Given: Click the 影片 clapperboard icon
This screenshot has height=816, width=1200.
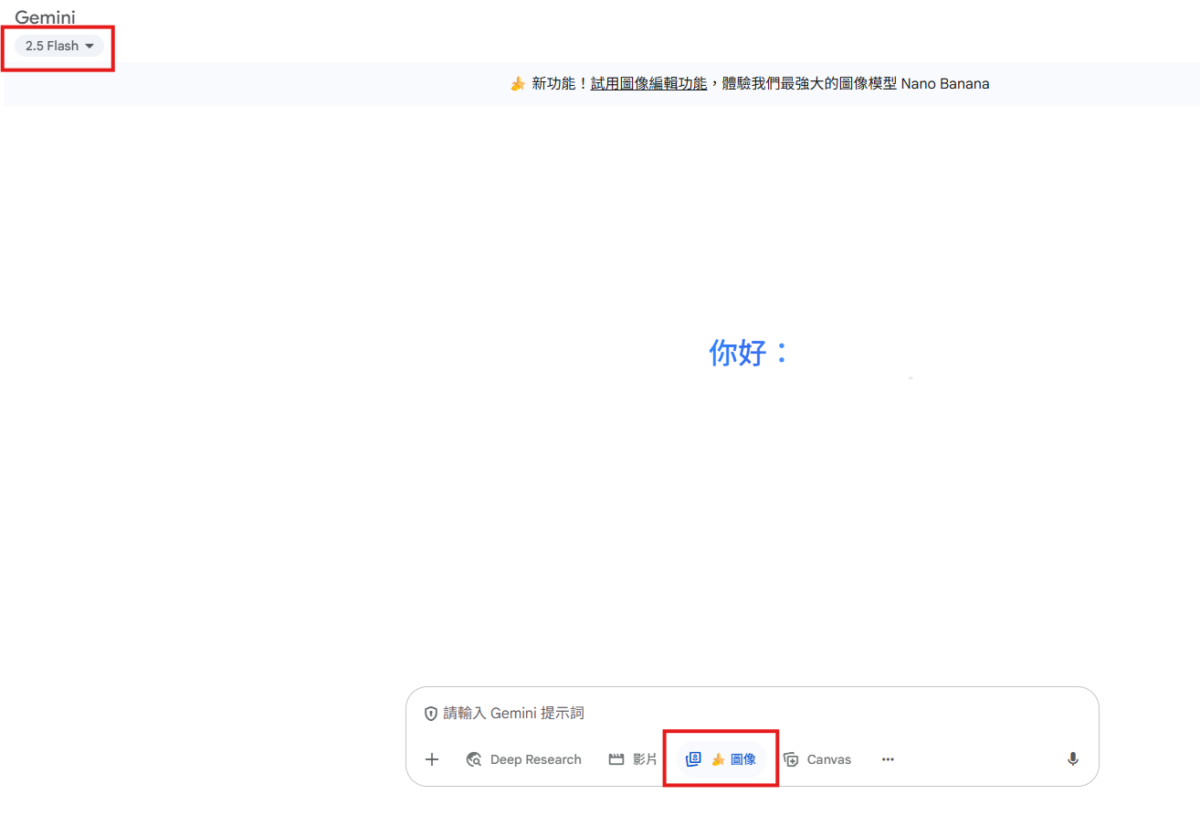Looking at the screenshot, I should click(616, 759).
